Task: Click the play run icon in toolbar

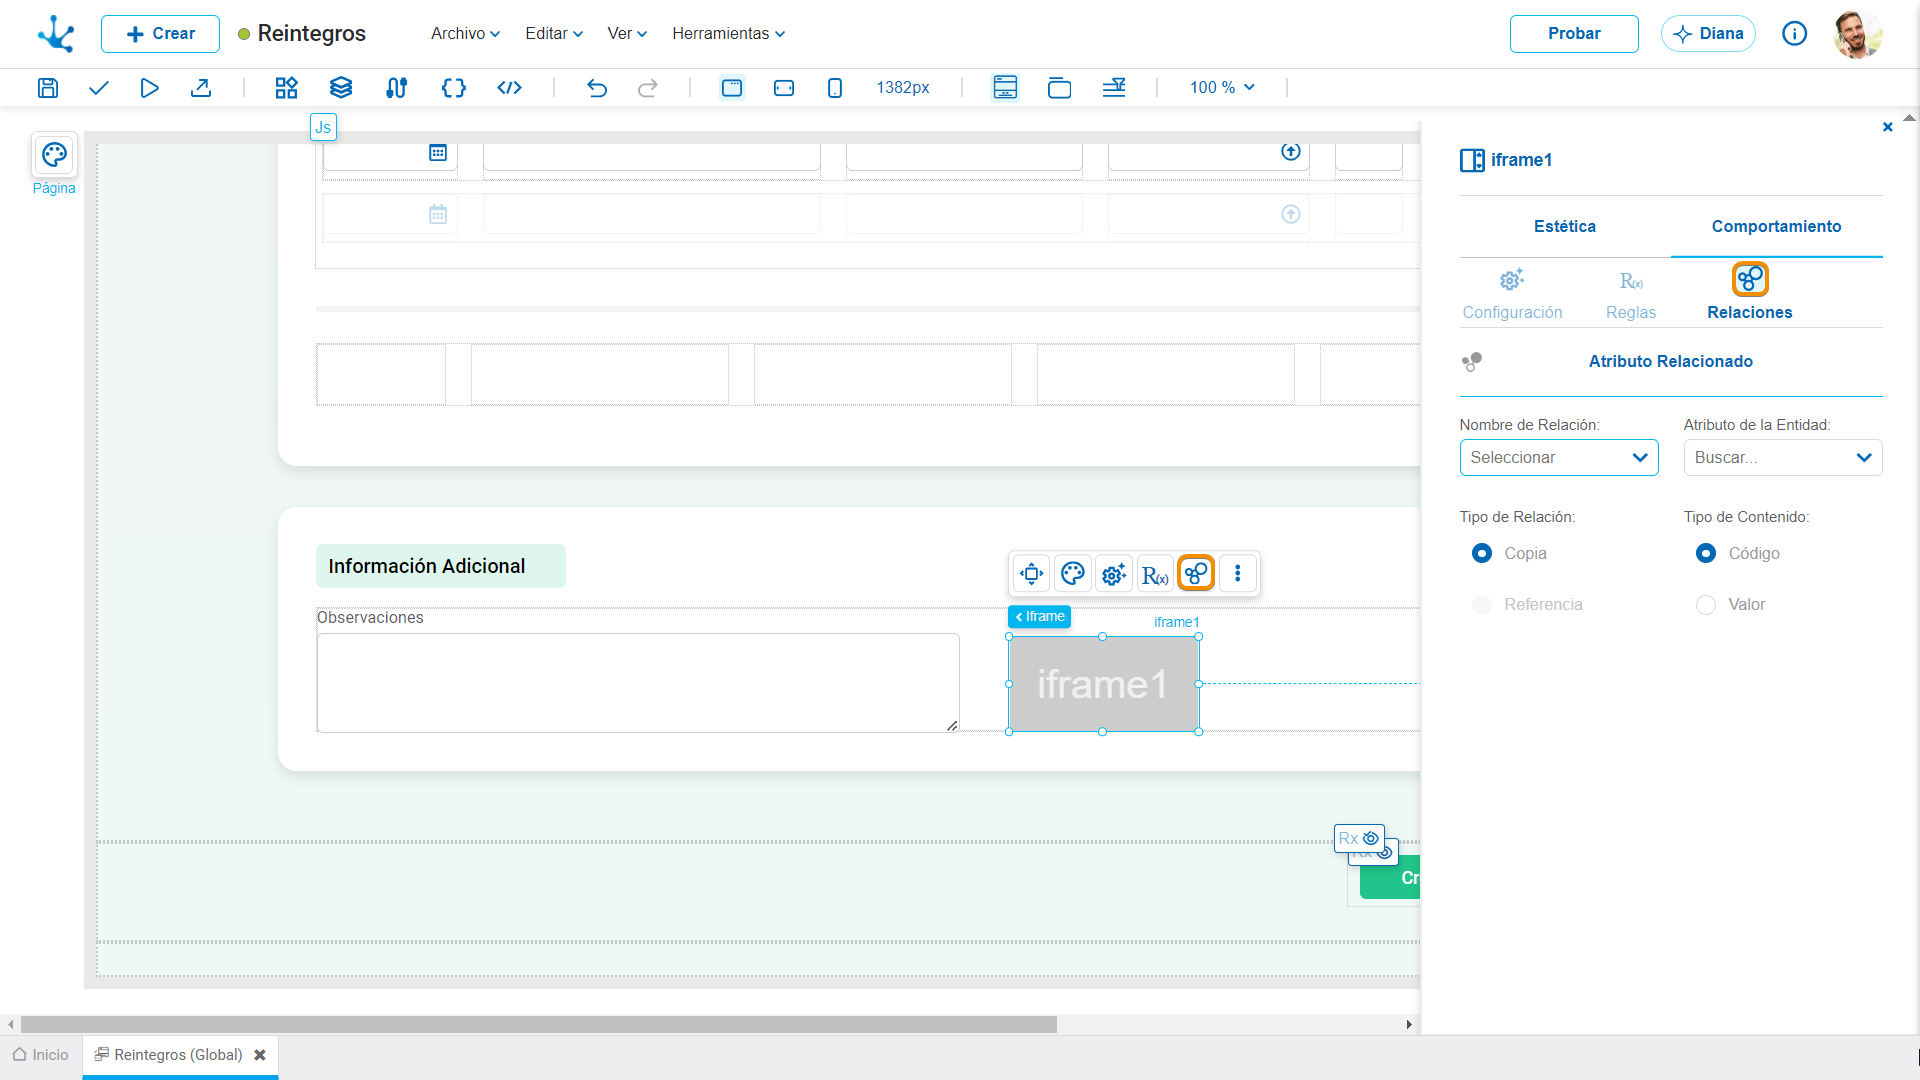Action: (x=149, y=88)
